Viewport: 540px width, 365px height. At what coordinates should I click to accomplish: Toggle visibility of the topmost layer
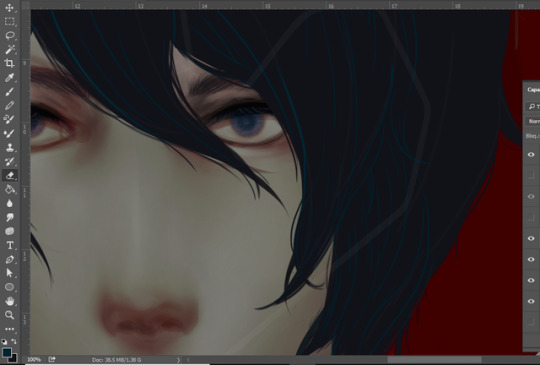point(531,155)
